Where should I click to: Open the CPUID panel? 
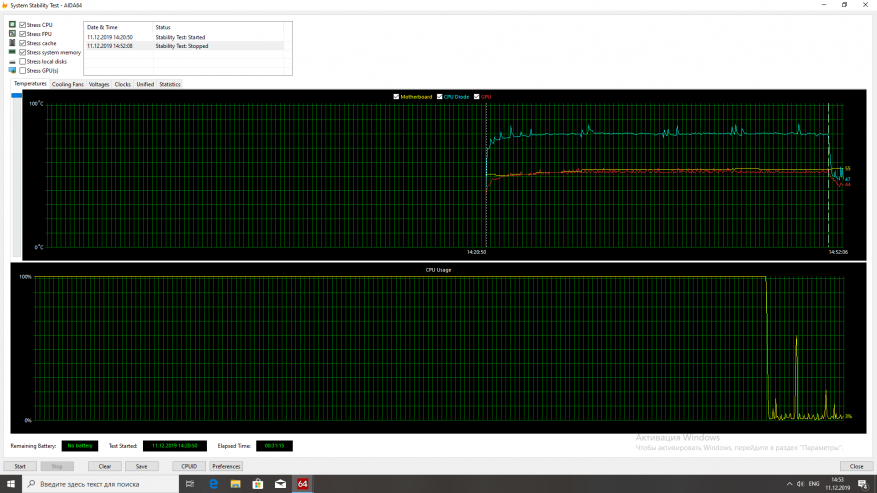click(189, 466)
